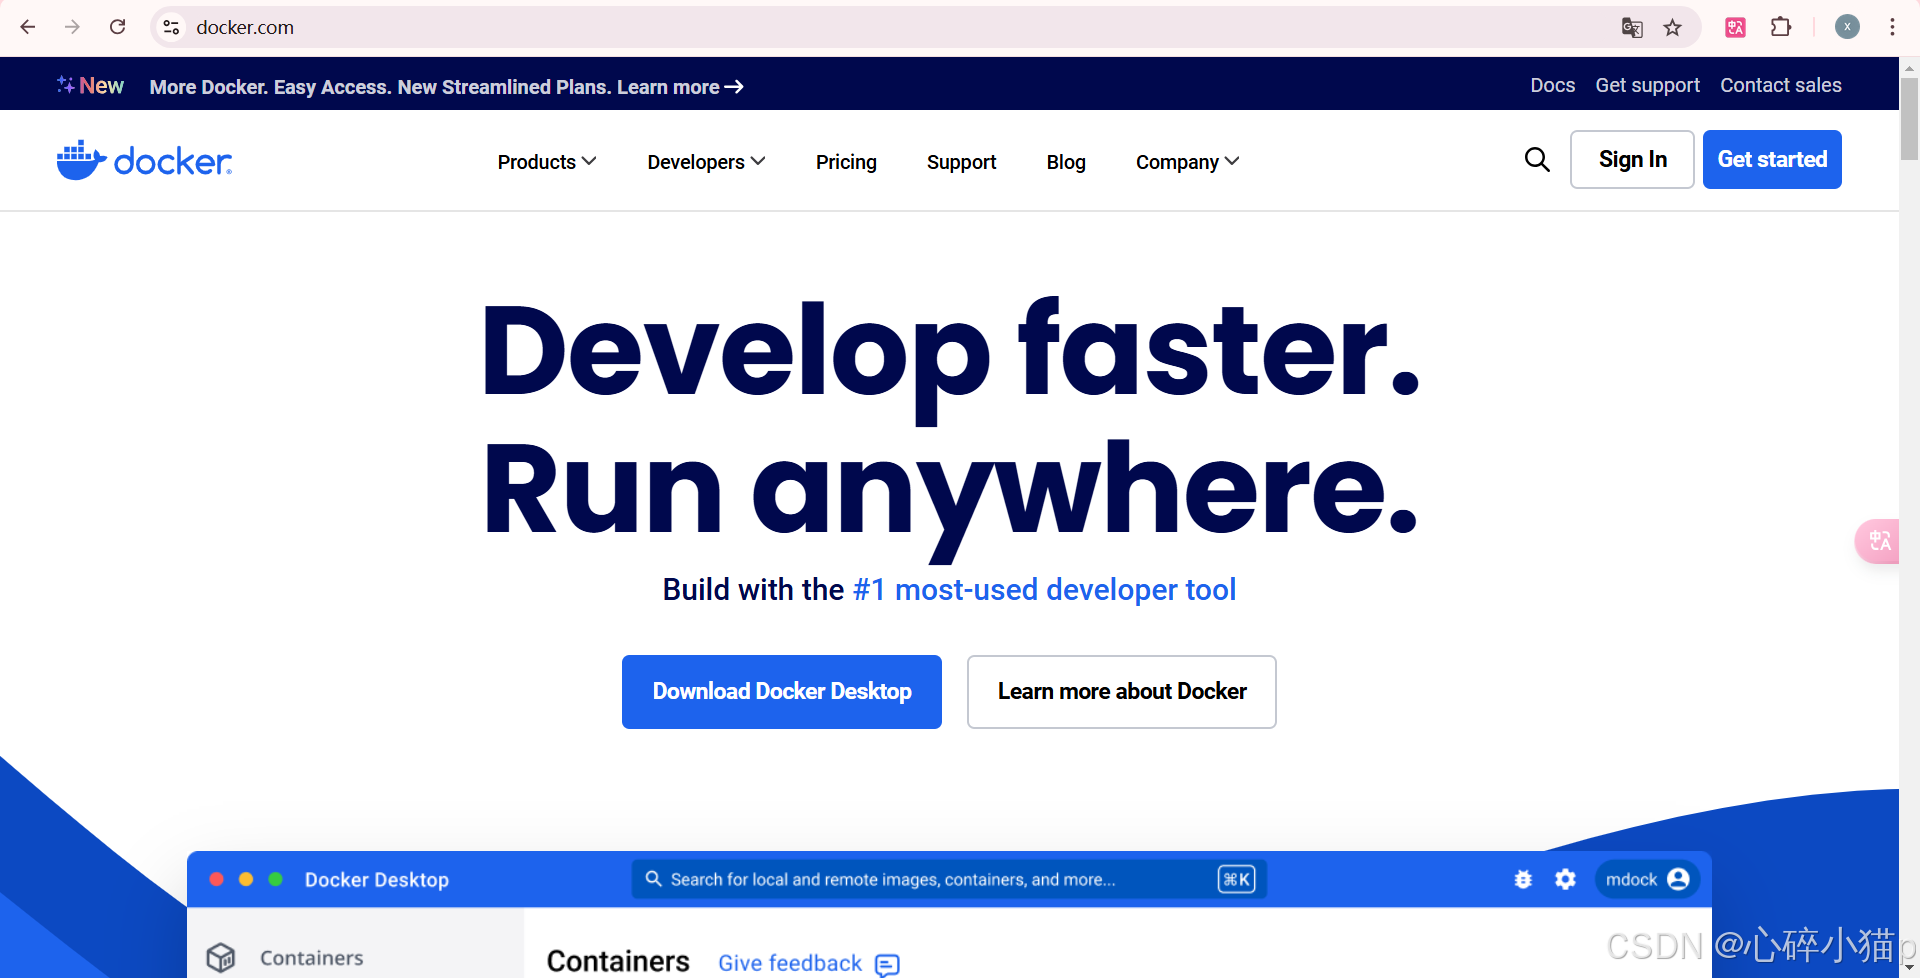
Task: Open Docker Desktop settings gear icon
Action: point(1566,879)
